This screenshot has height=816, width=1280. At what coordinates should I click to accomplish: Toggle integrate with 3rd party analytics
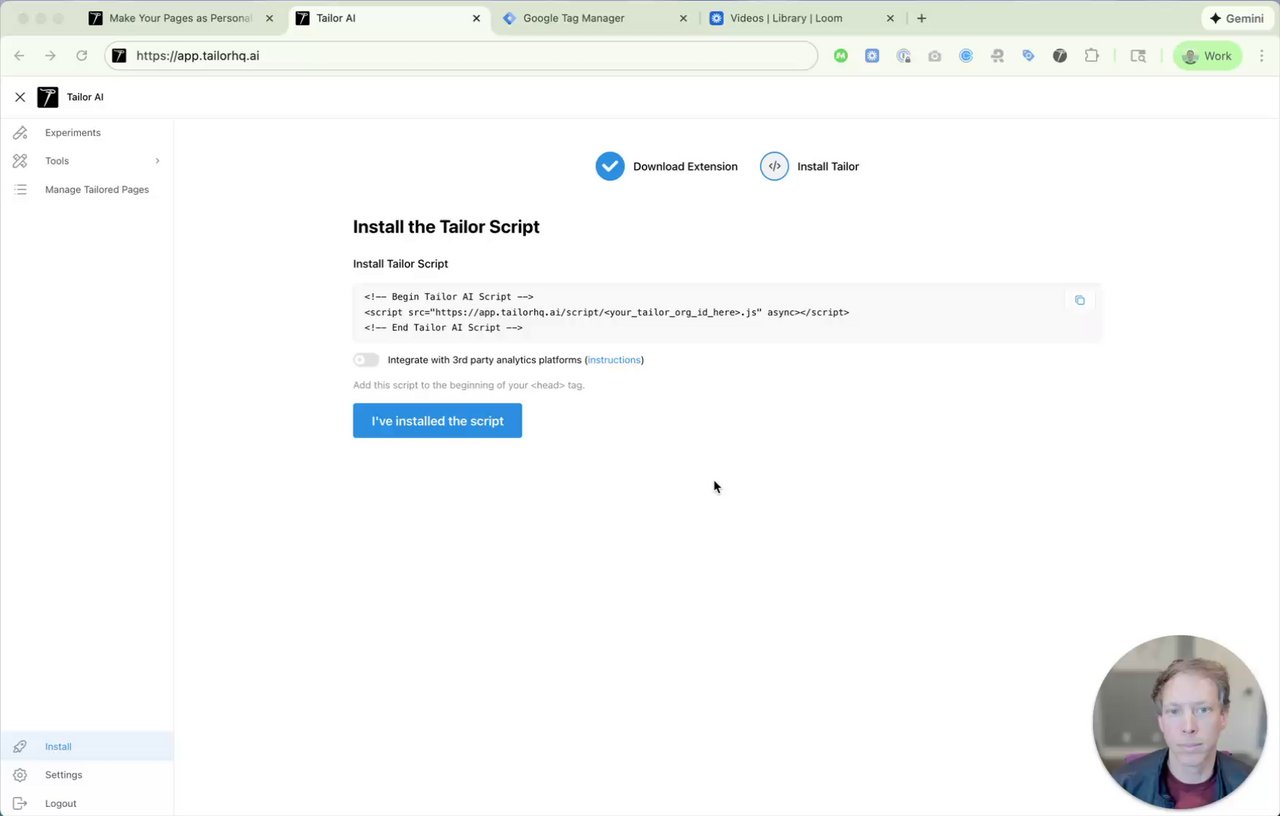click(366, 360)
